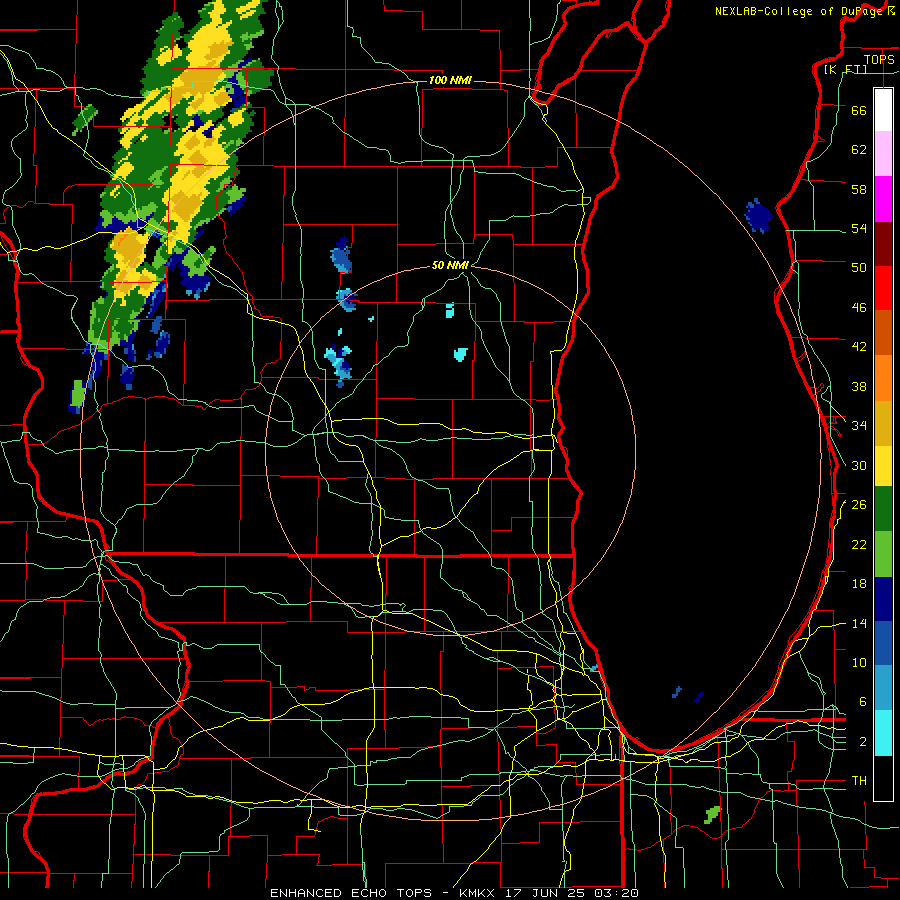
Task: Click legend value "54"
Action: (859, 228)
